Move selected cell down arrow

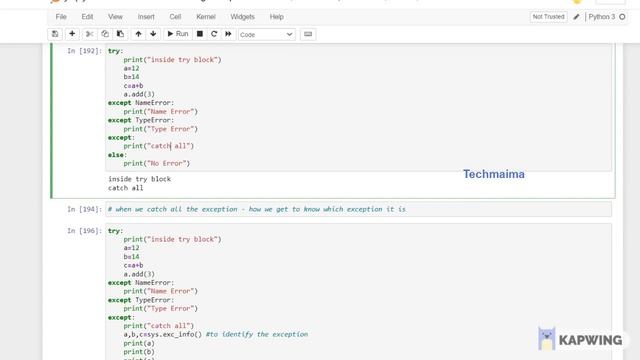pyautogui.click(x=153, y=34)
